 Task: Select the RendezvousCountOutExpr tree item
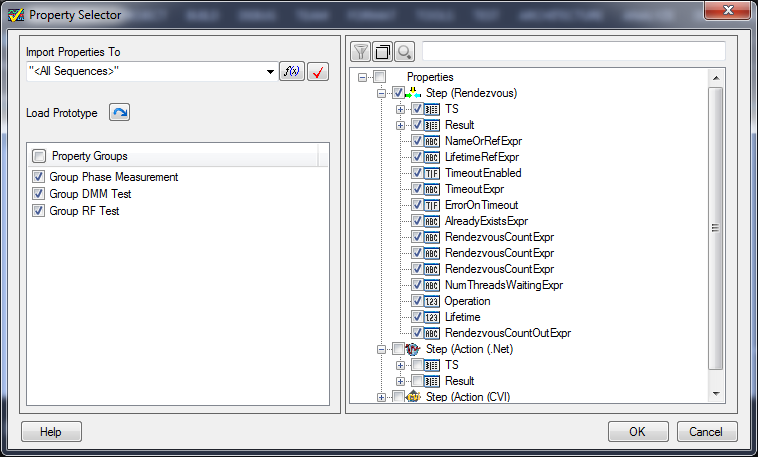(x=507, y=333)
